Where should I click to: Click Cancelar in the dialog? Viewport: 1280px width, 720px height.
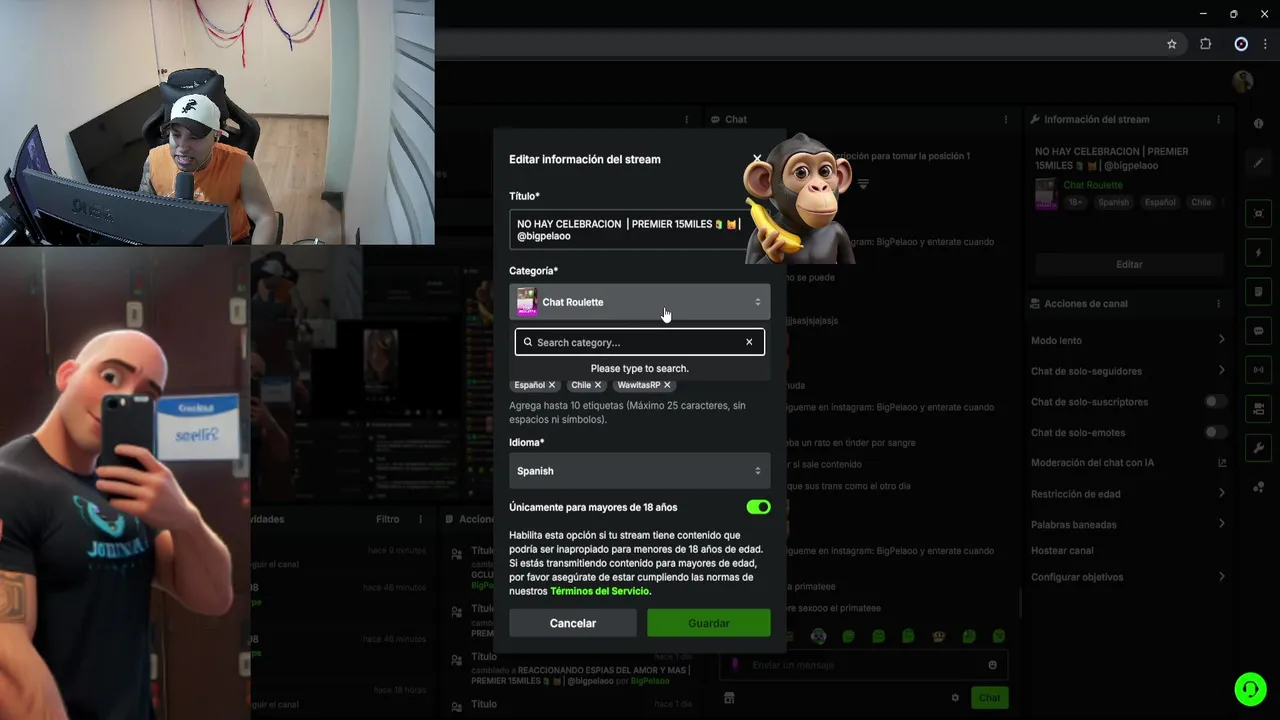click(573, 623)
